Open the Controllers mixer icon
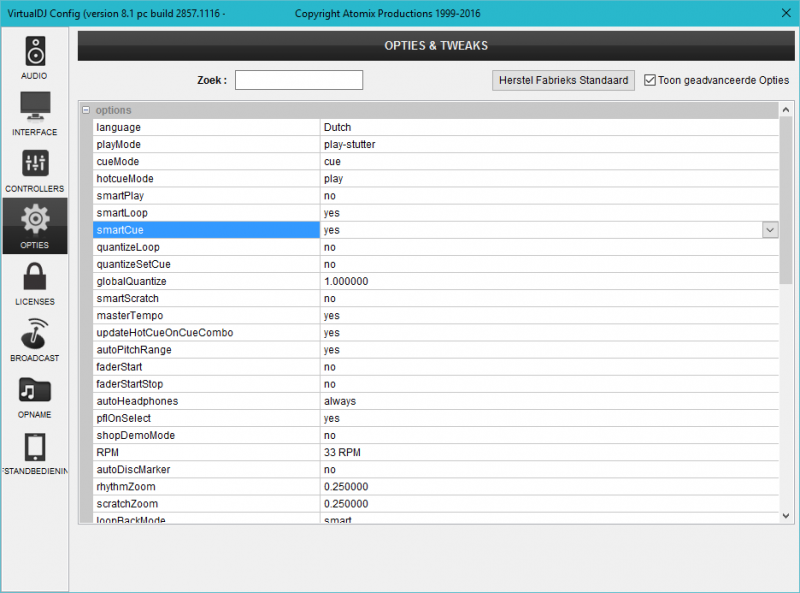This screenshot has width=800, height=593. click(35, 163)
